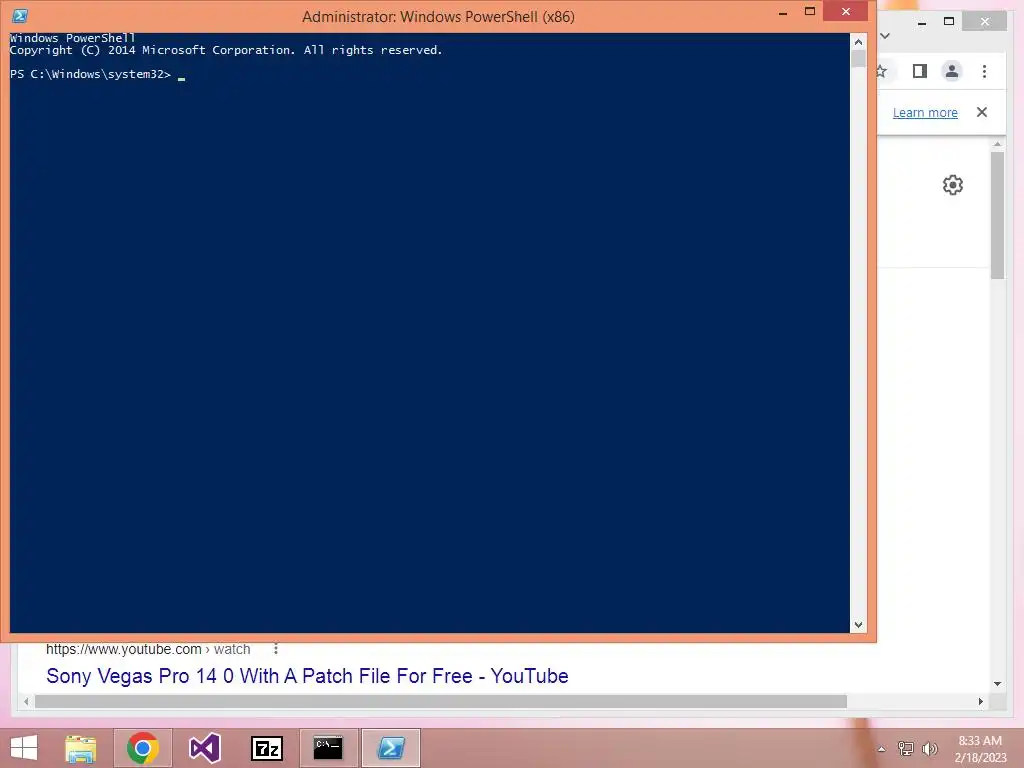Follow the Learn more link
The height and width of the screenshot is (768, 1024).
click(925, 112)
